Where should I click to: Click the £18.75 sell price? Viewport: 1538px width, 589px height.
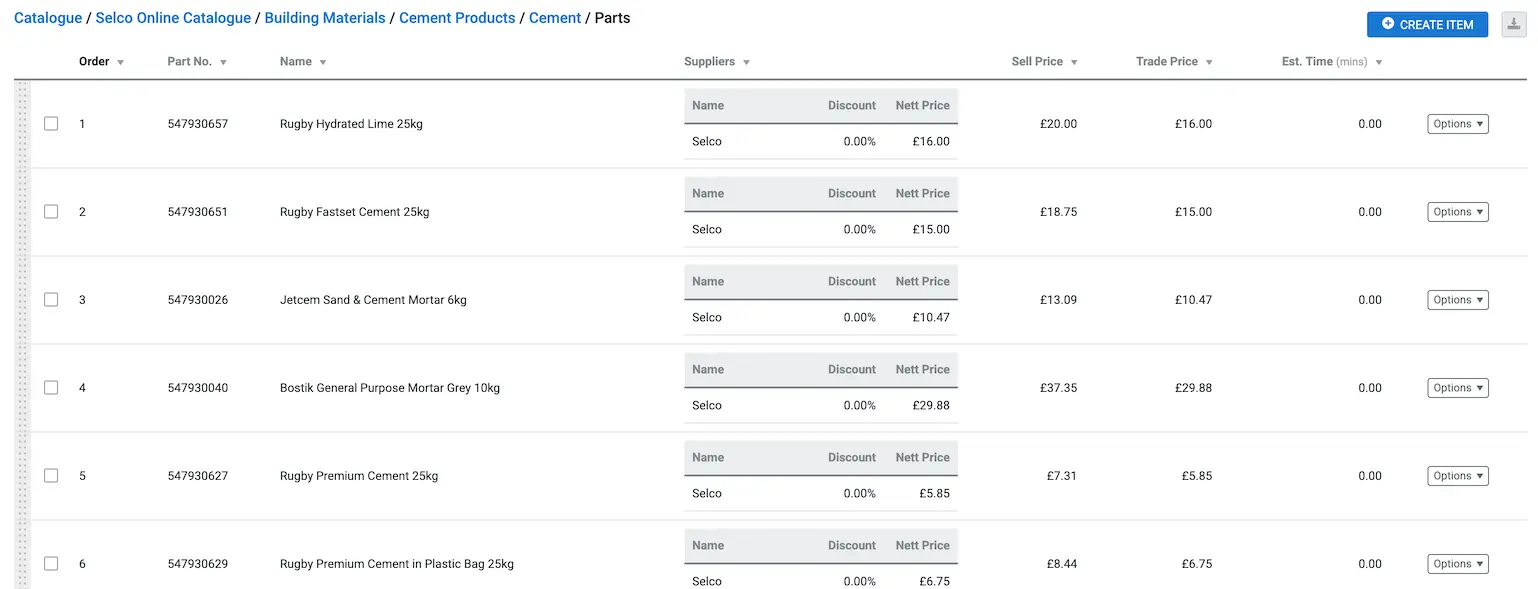point(1058,212)
